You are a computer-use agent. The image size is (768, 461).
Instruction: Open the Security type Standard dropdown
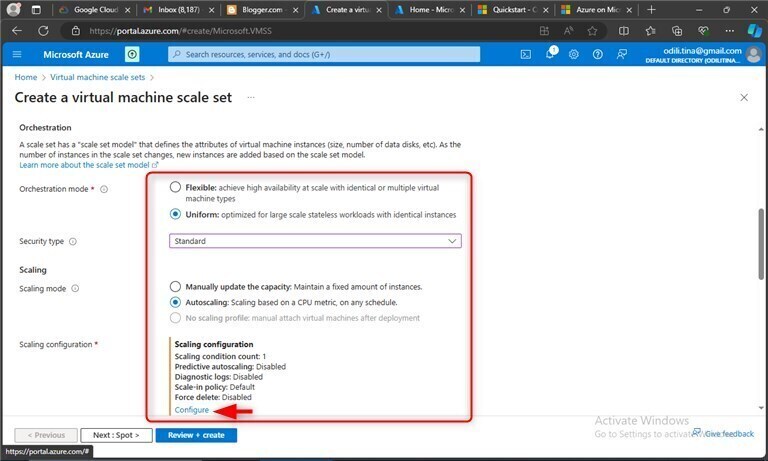315,241
